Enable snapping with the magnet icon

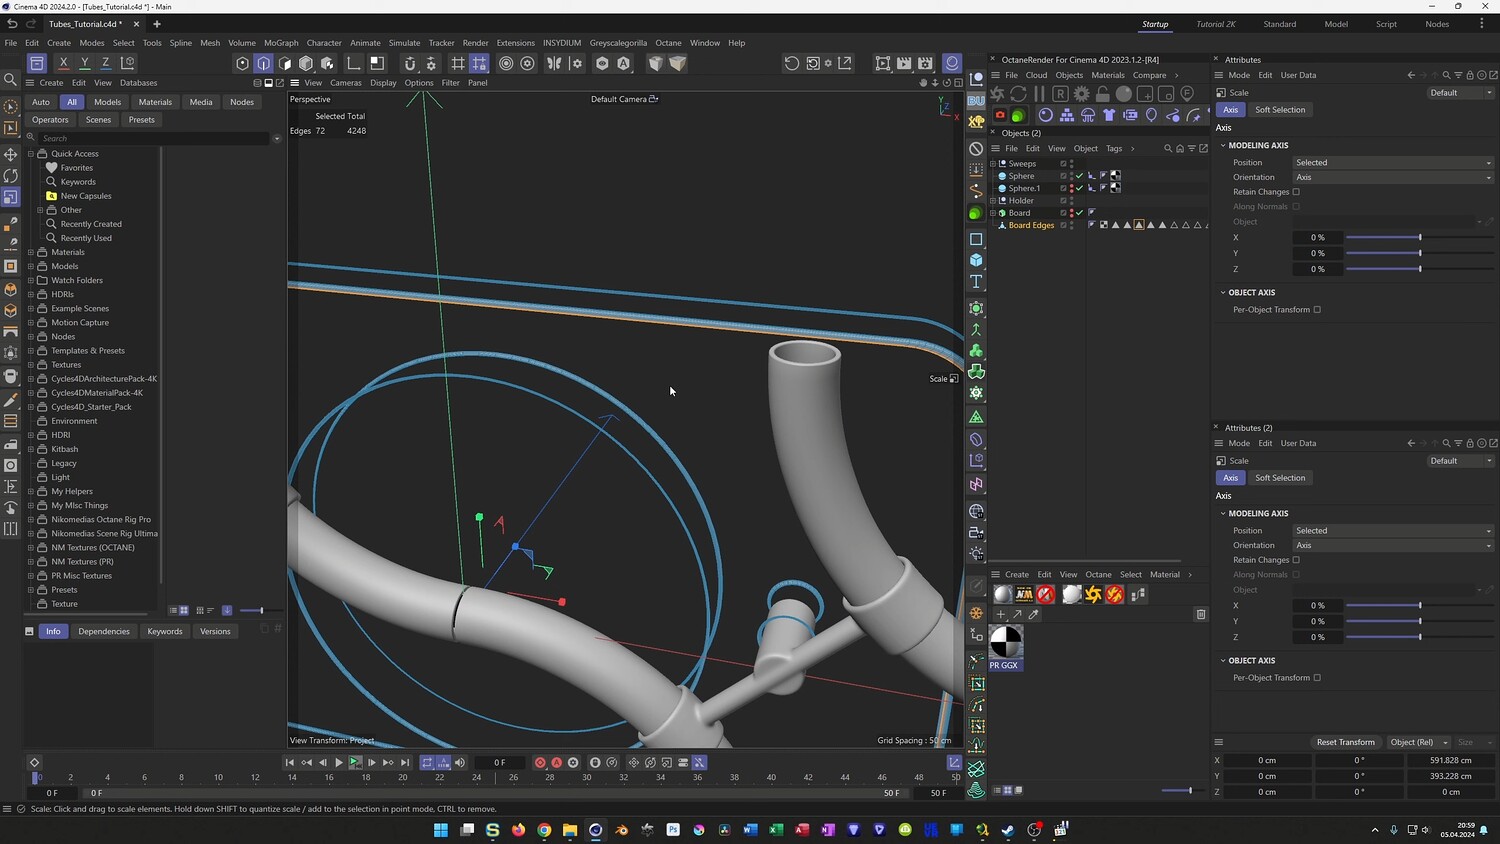(x=409, y=63)
